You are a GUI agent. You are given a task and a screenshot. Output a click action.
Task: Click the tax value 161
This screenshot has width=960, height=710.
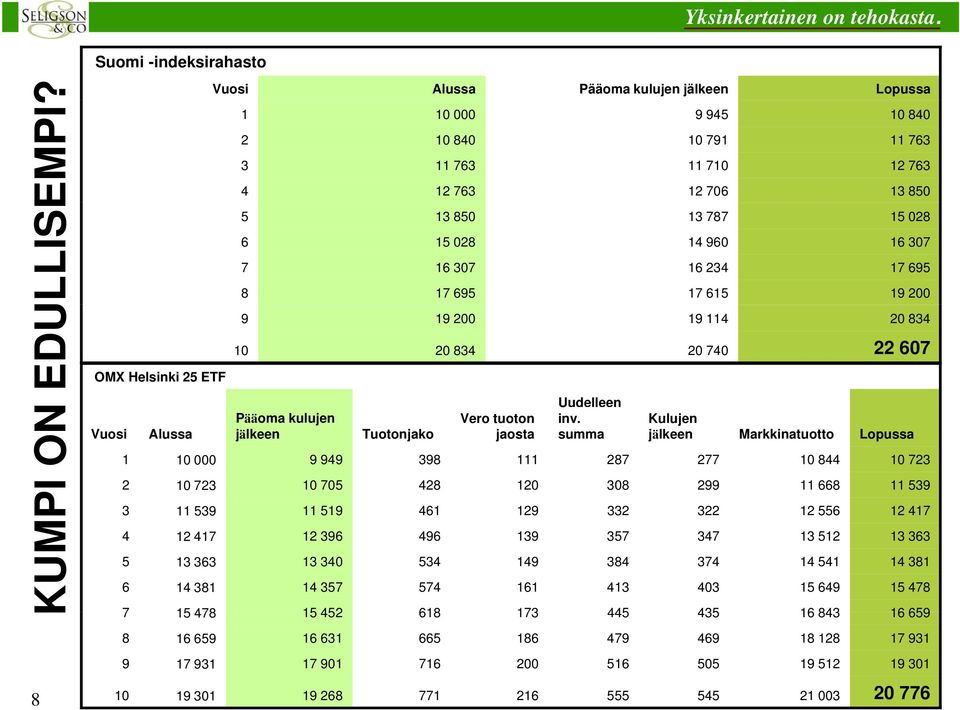click(x=528, y=588)
